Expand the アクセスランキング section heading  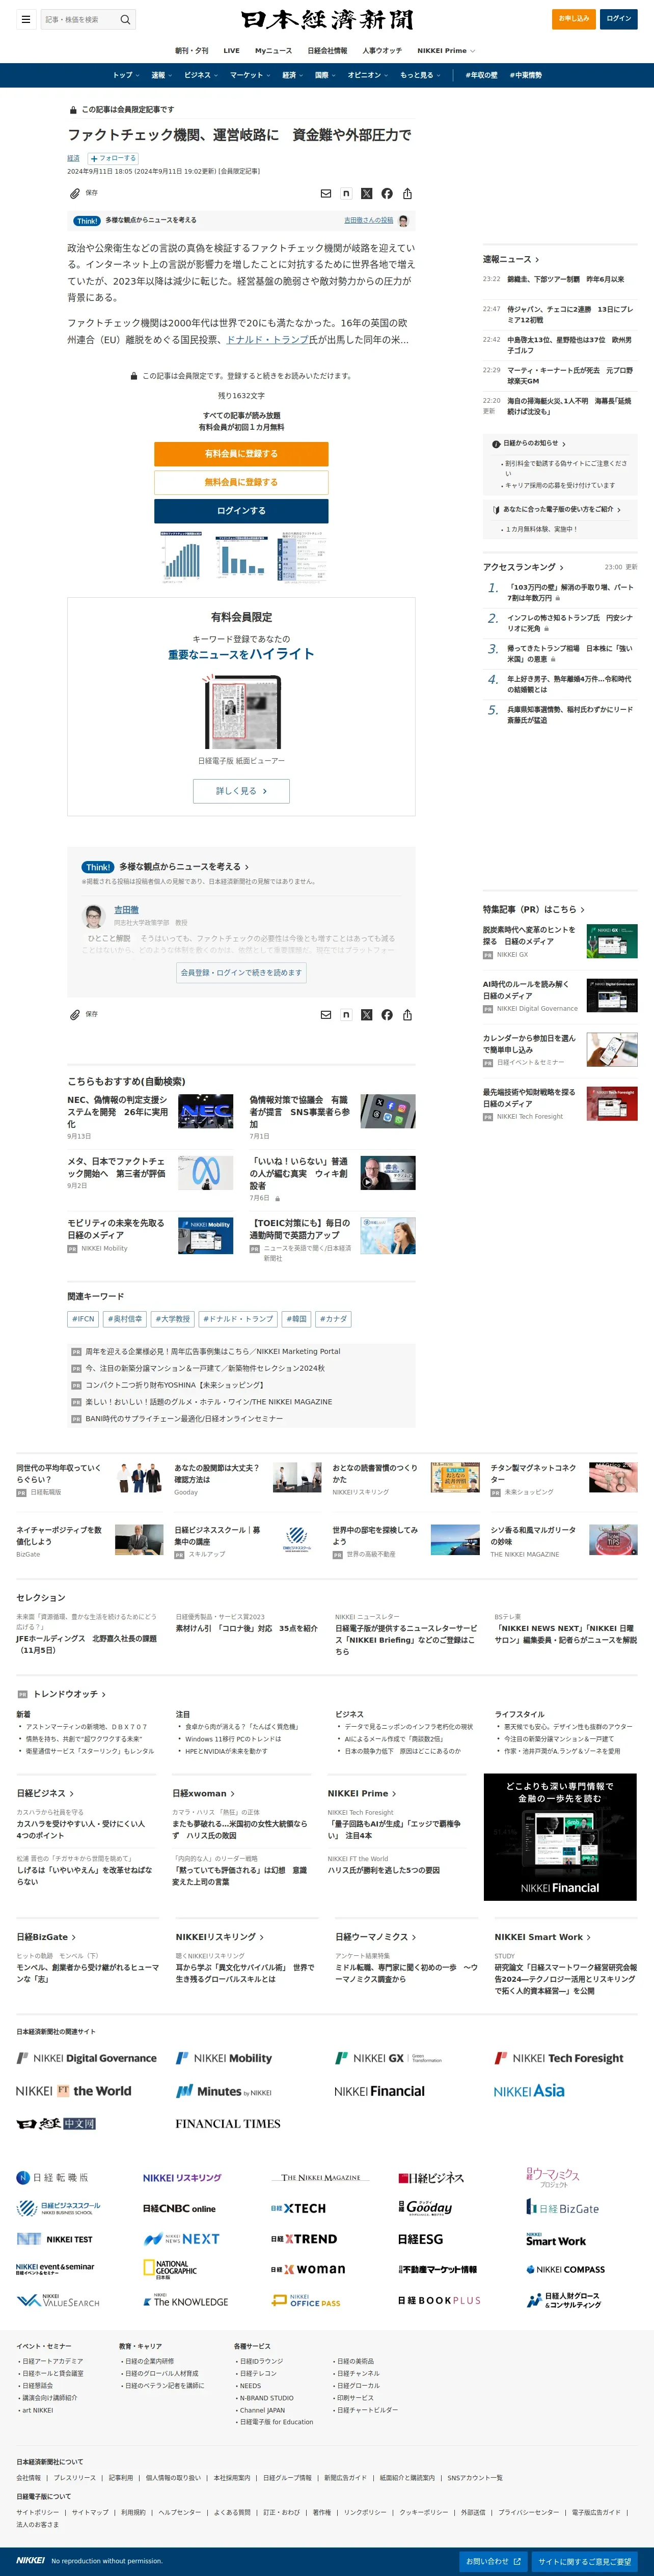click(x=523, y=567)
